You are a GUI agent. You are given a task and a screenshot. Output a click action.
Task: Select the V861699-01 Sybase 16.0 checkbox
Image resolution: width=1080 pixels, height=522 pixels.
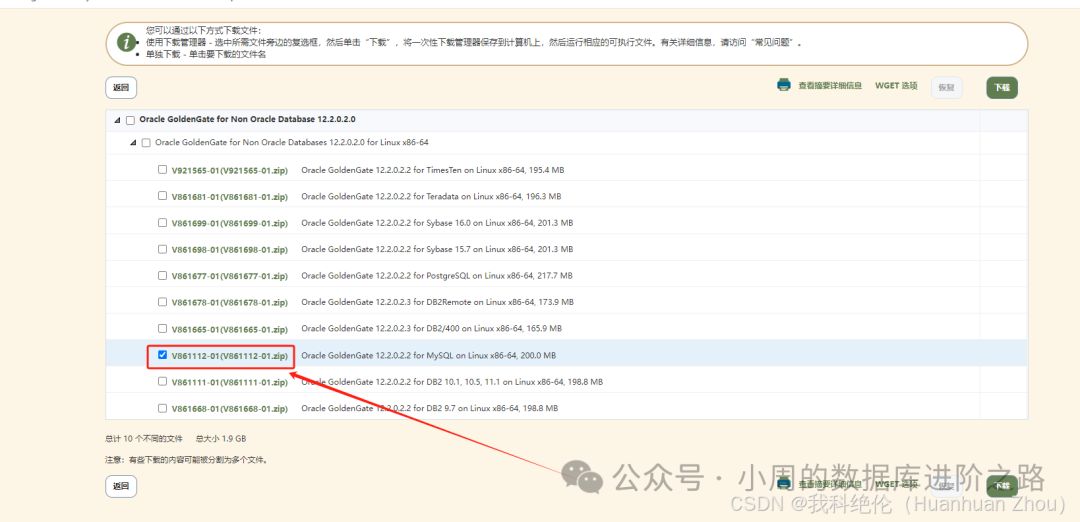163,222
